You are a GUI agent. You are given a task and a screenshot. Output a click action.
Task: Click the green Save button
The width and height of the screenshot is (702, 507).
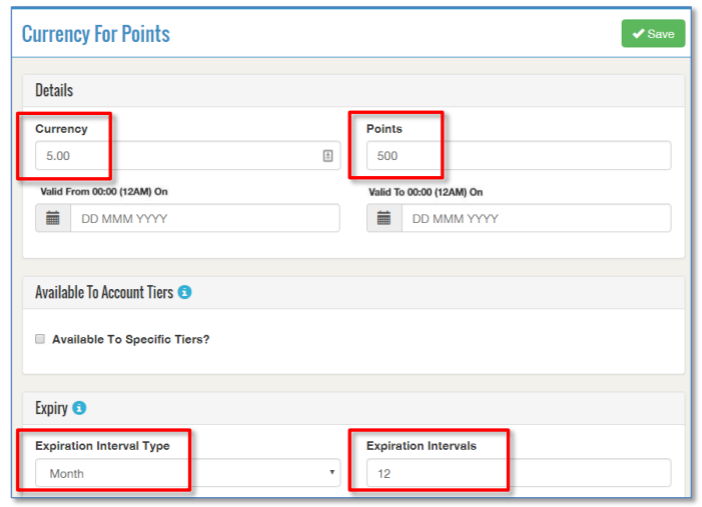pos(652,34)
